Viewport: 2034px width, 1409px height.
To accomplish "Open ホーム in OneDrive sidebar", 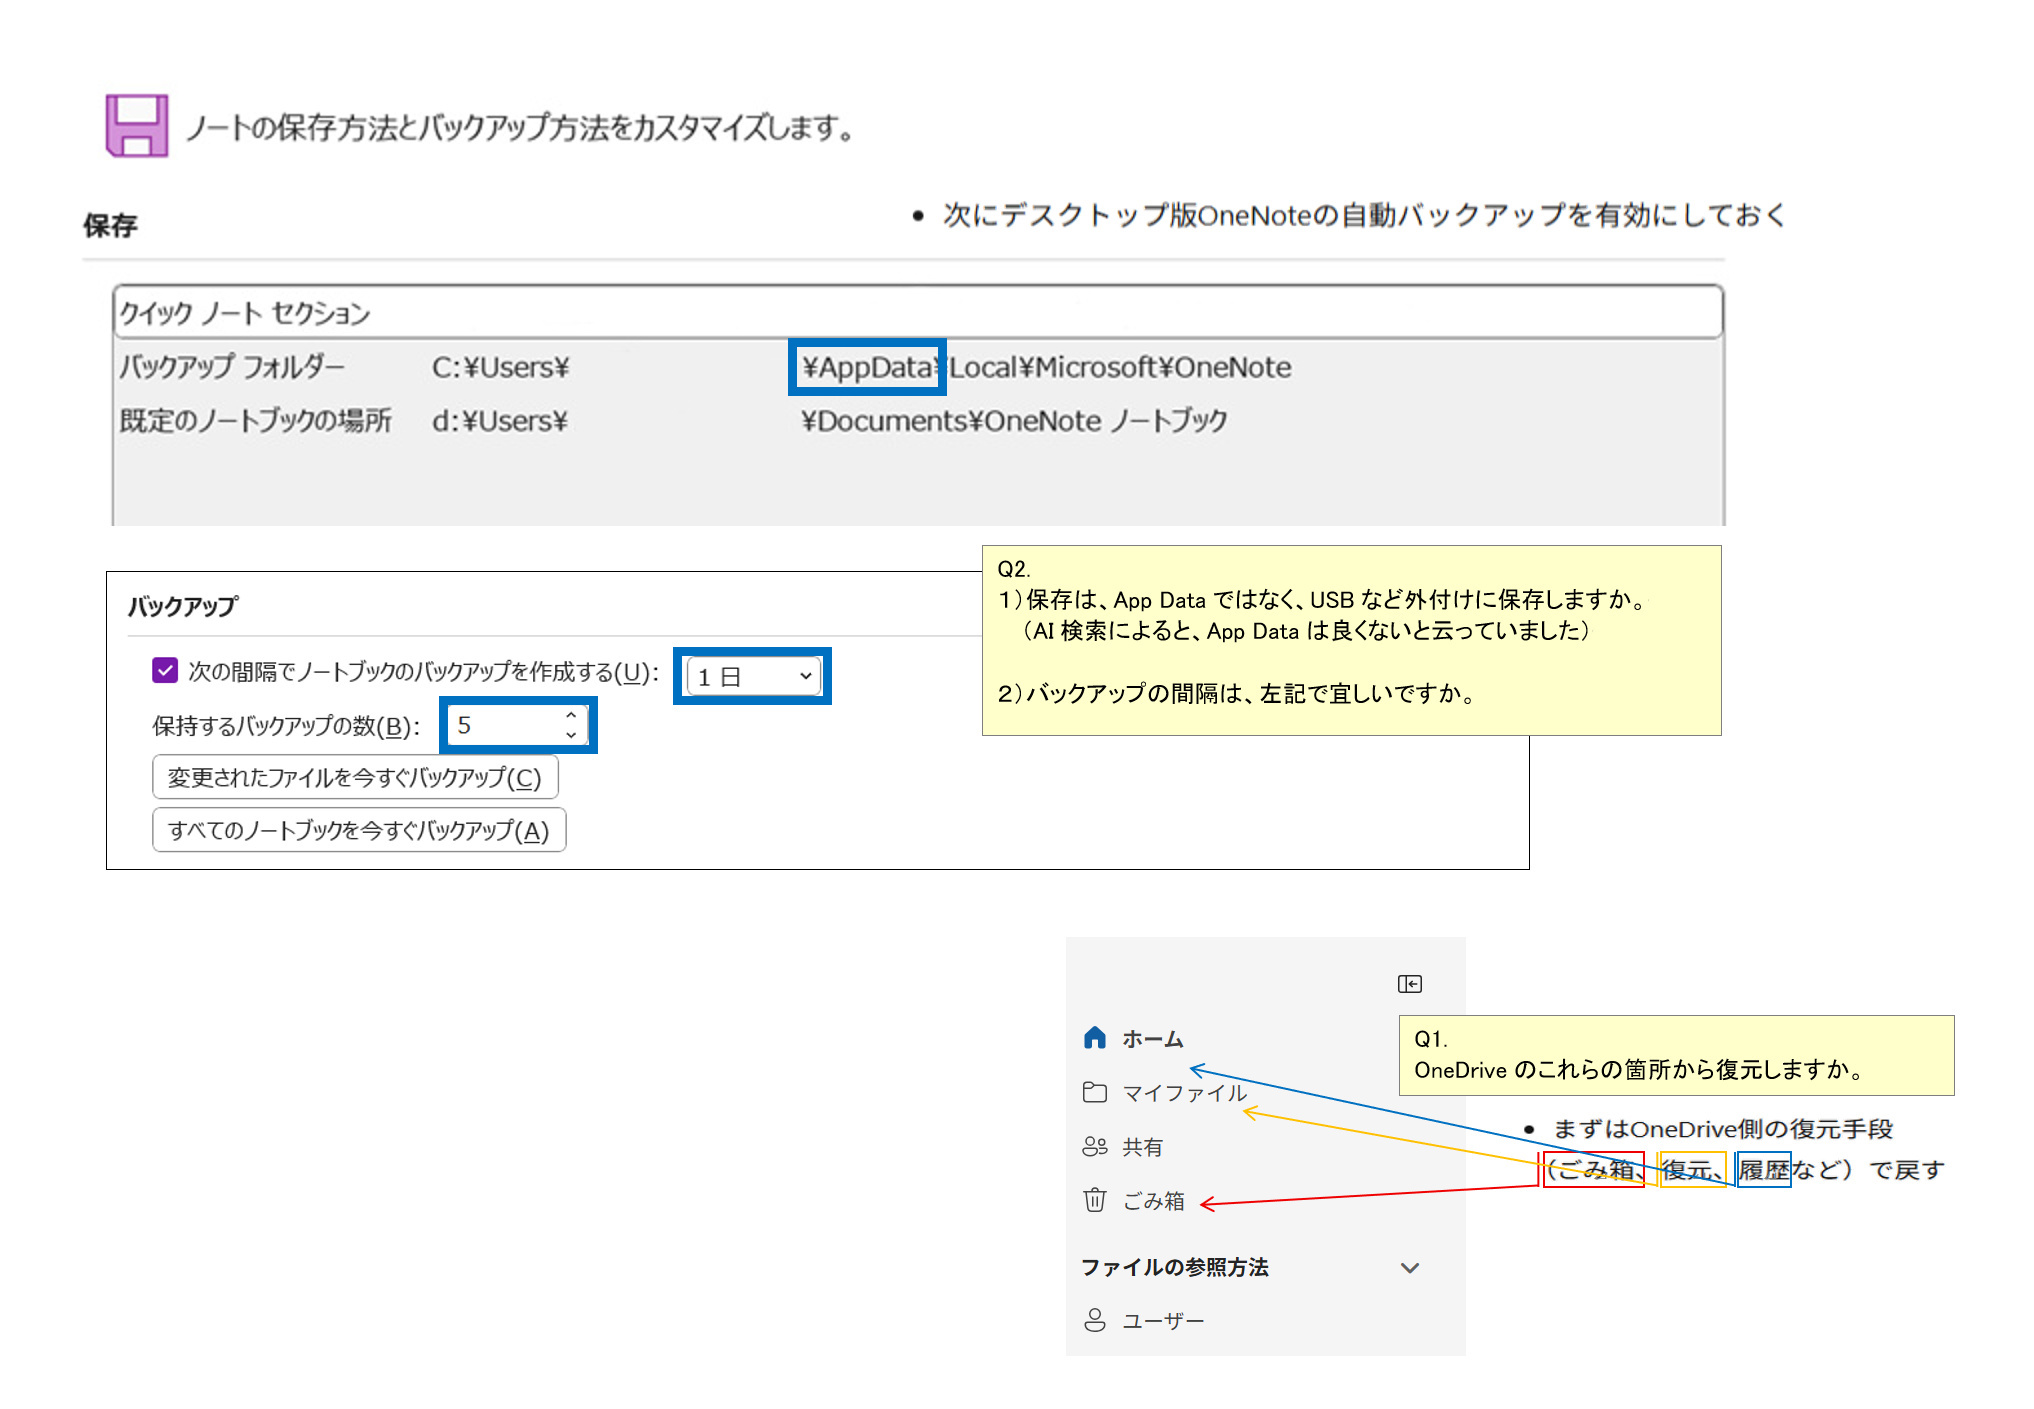I will click(x=1152, y=1039).
